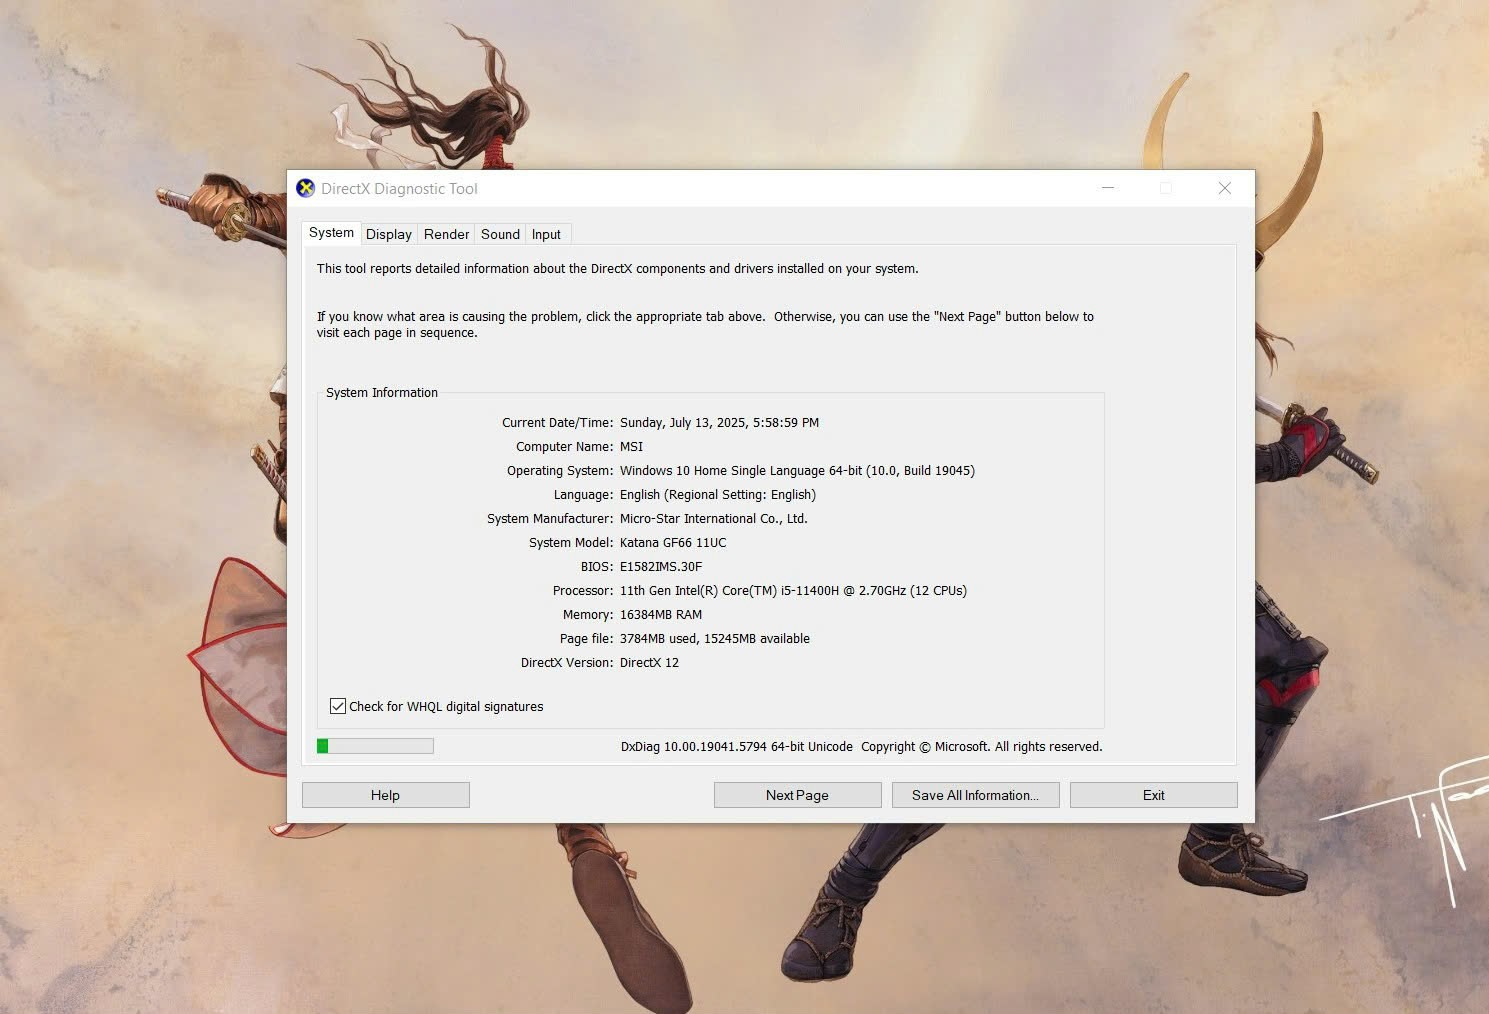Viewport: 1489px width, 1014px height.
Task: Click the Processor value text
Action: tap(793, 591)
